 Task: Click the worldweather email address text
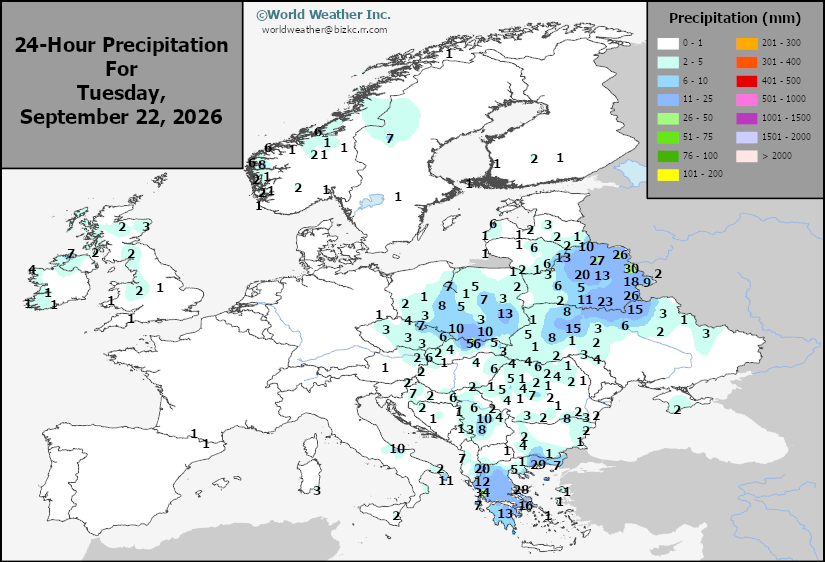(325, 30)
